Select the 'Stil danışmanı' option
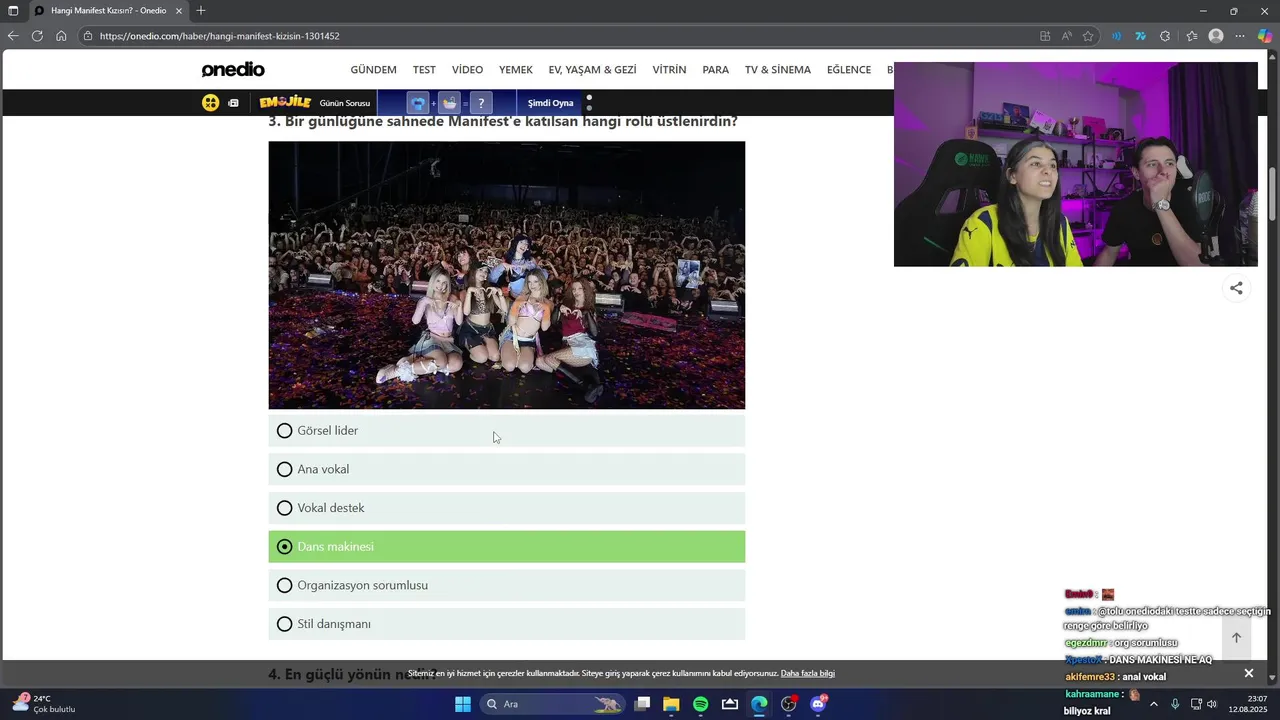 tap(506, 624)
